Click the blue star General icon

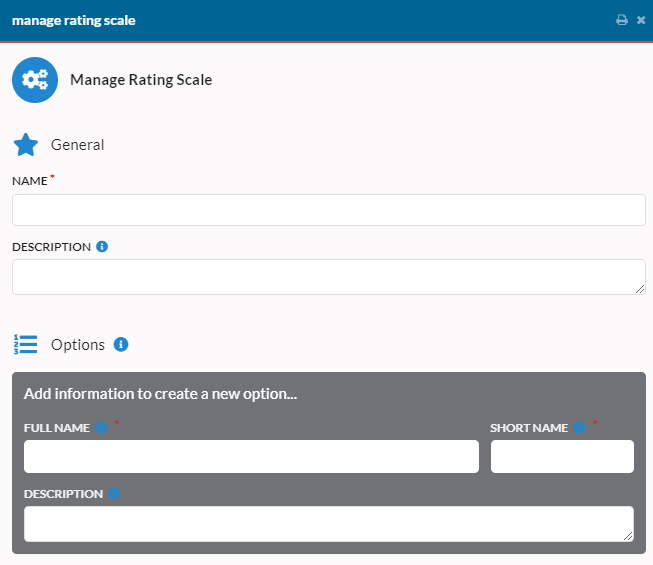[26, 145]
